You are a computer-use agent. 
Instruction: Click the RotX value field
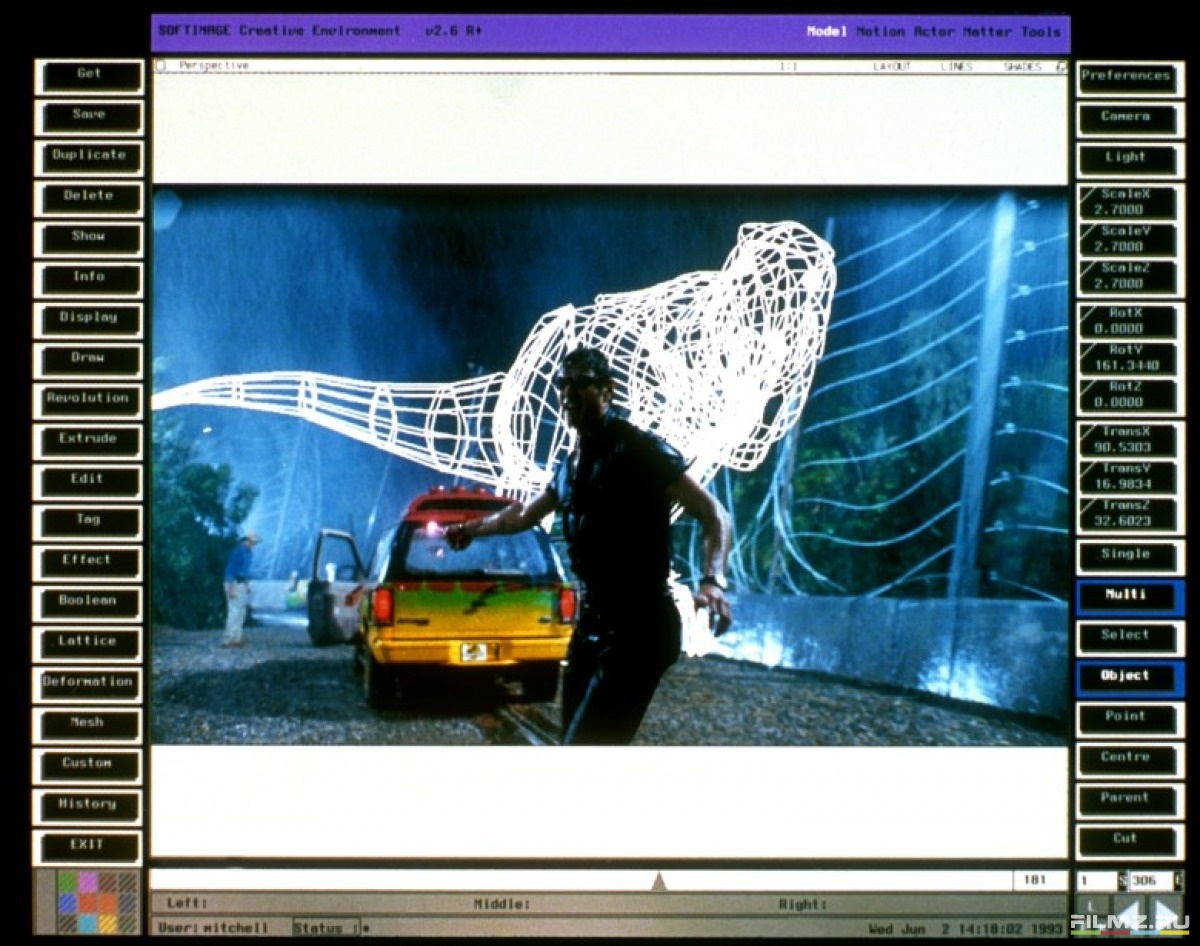click(x=1130, y=321)
